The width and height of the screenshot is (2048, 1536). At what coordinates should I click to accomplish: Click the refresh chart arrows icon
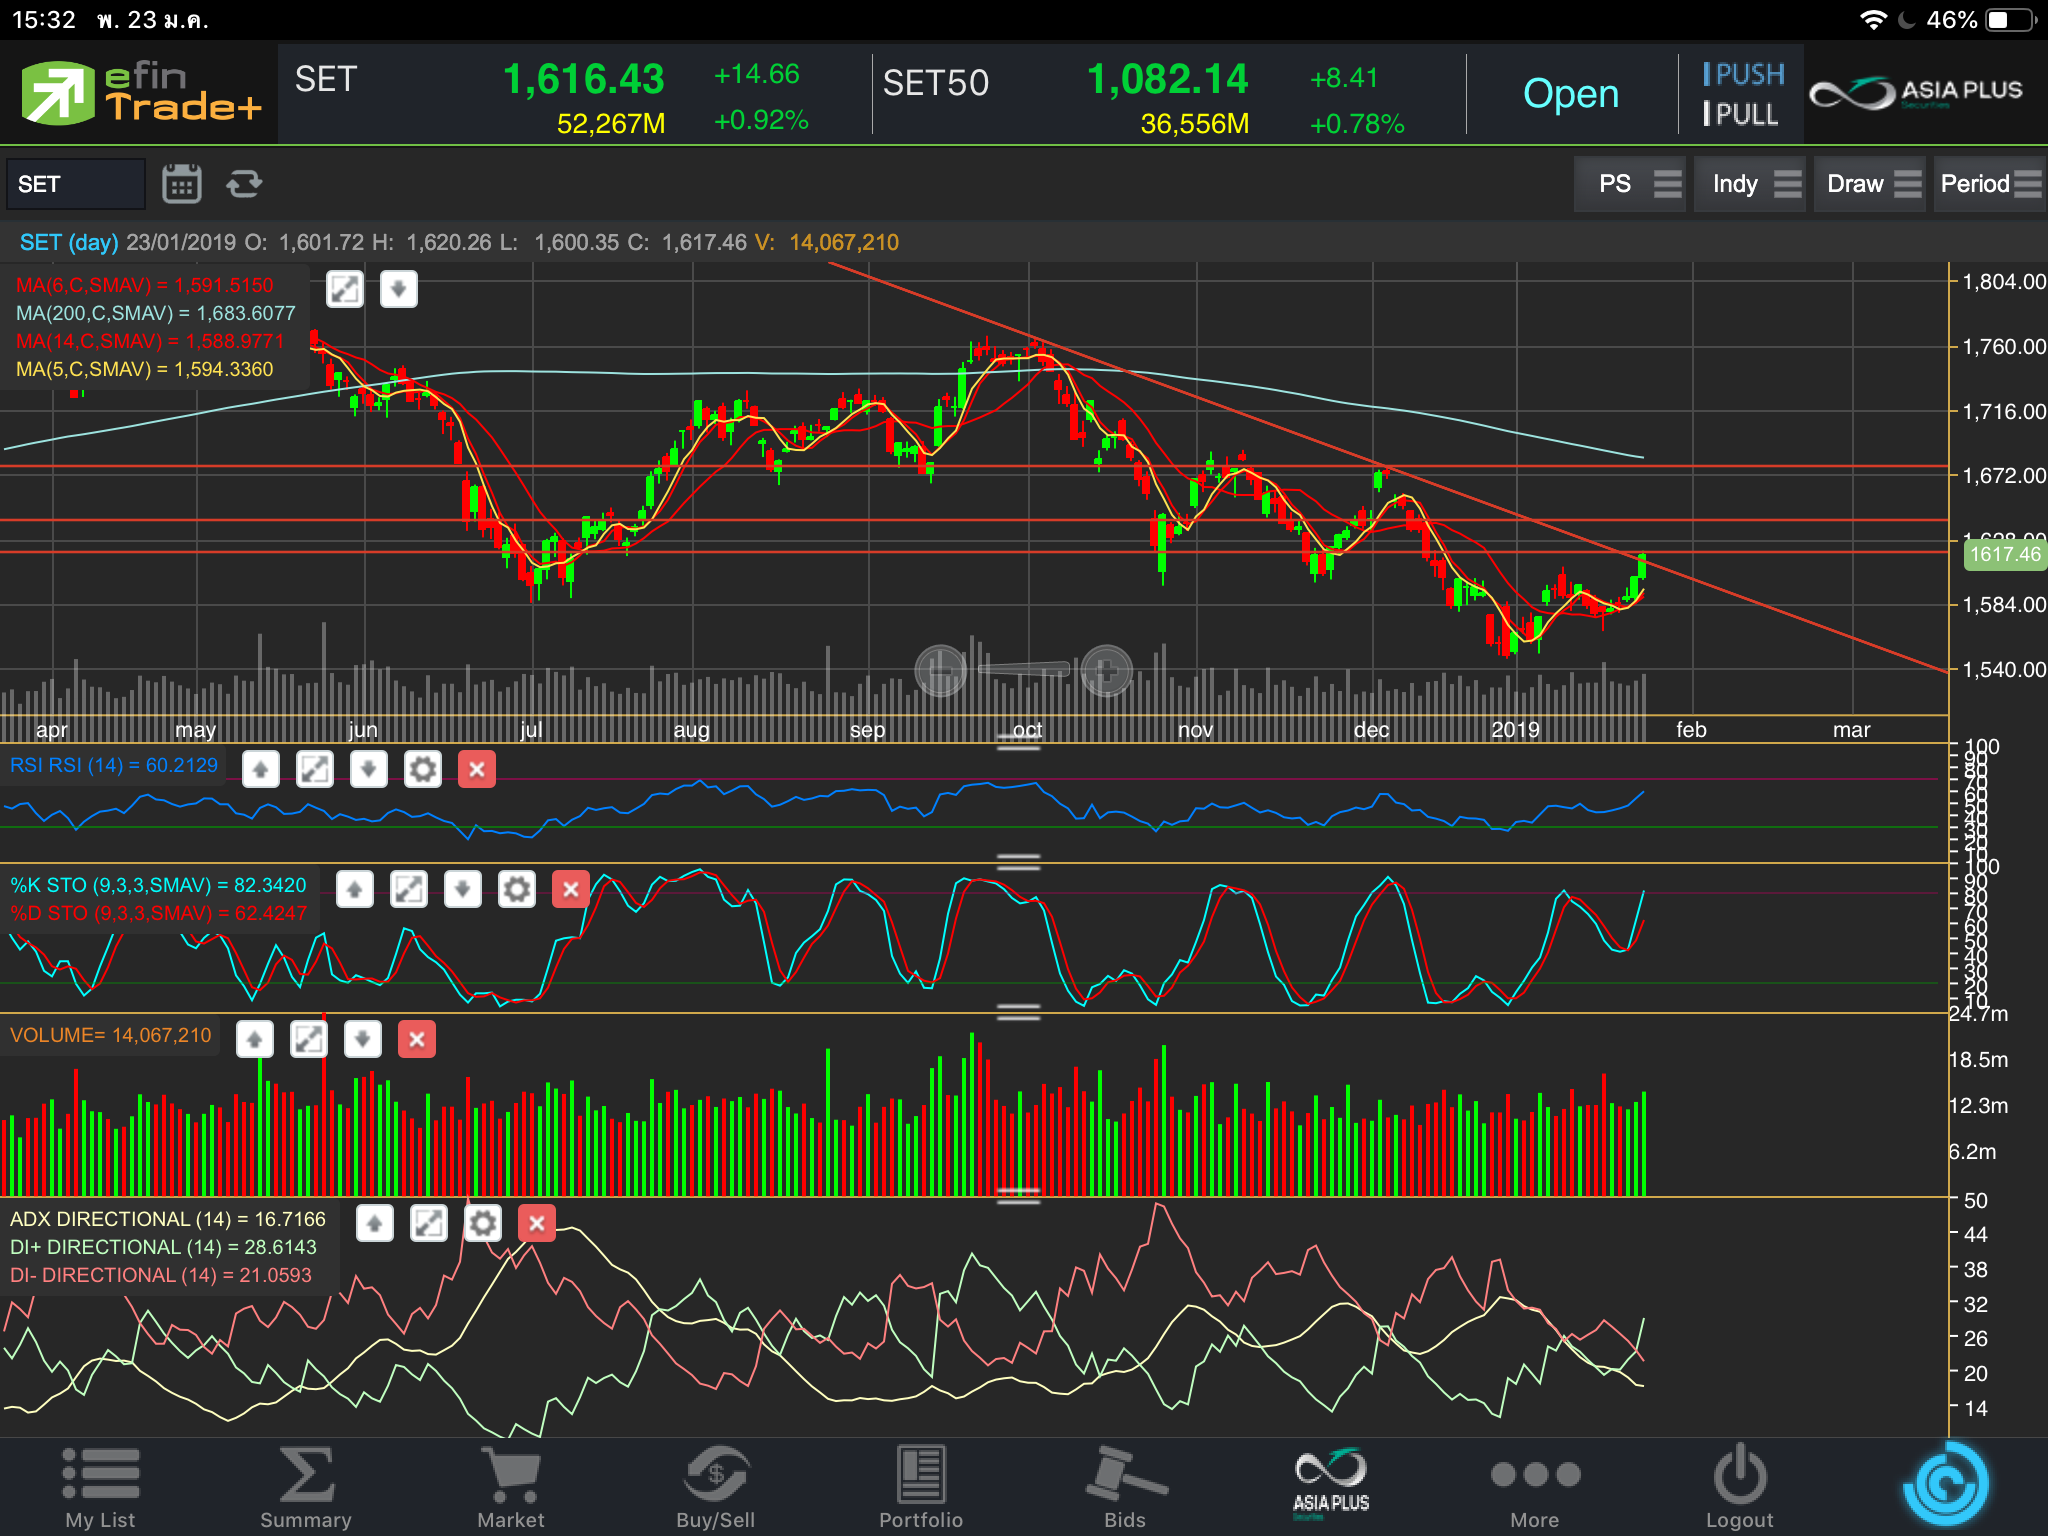[x=243, y=184]
